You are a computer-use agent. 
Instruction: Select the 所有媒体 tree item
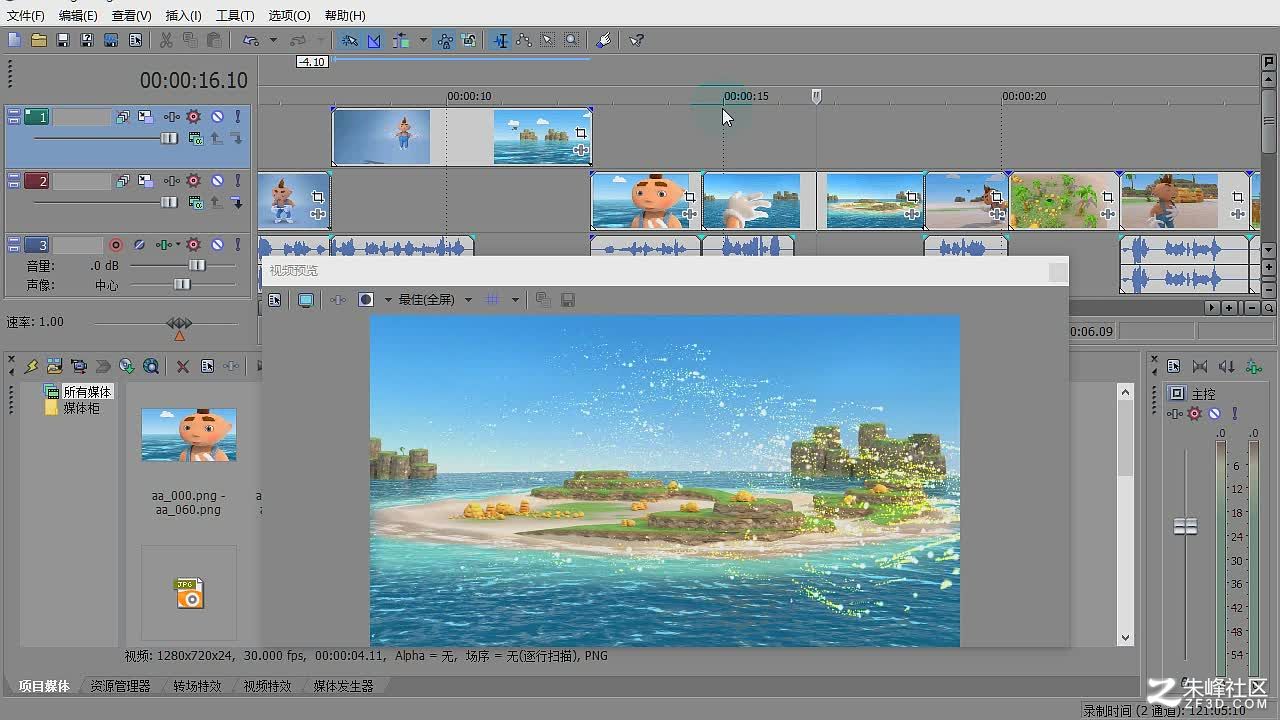tap(87, 392)
